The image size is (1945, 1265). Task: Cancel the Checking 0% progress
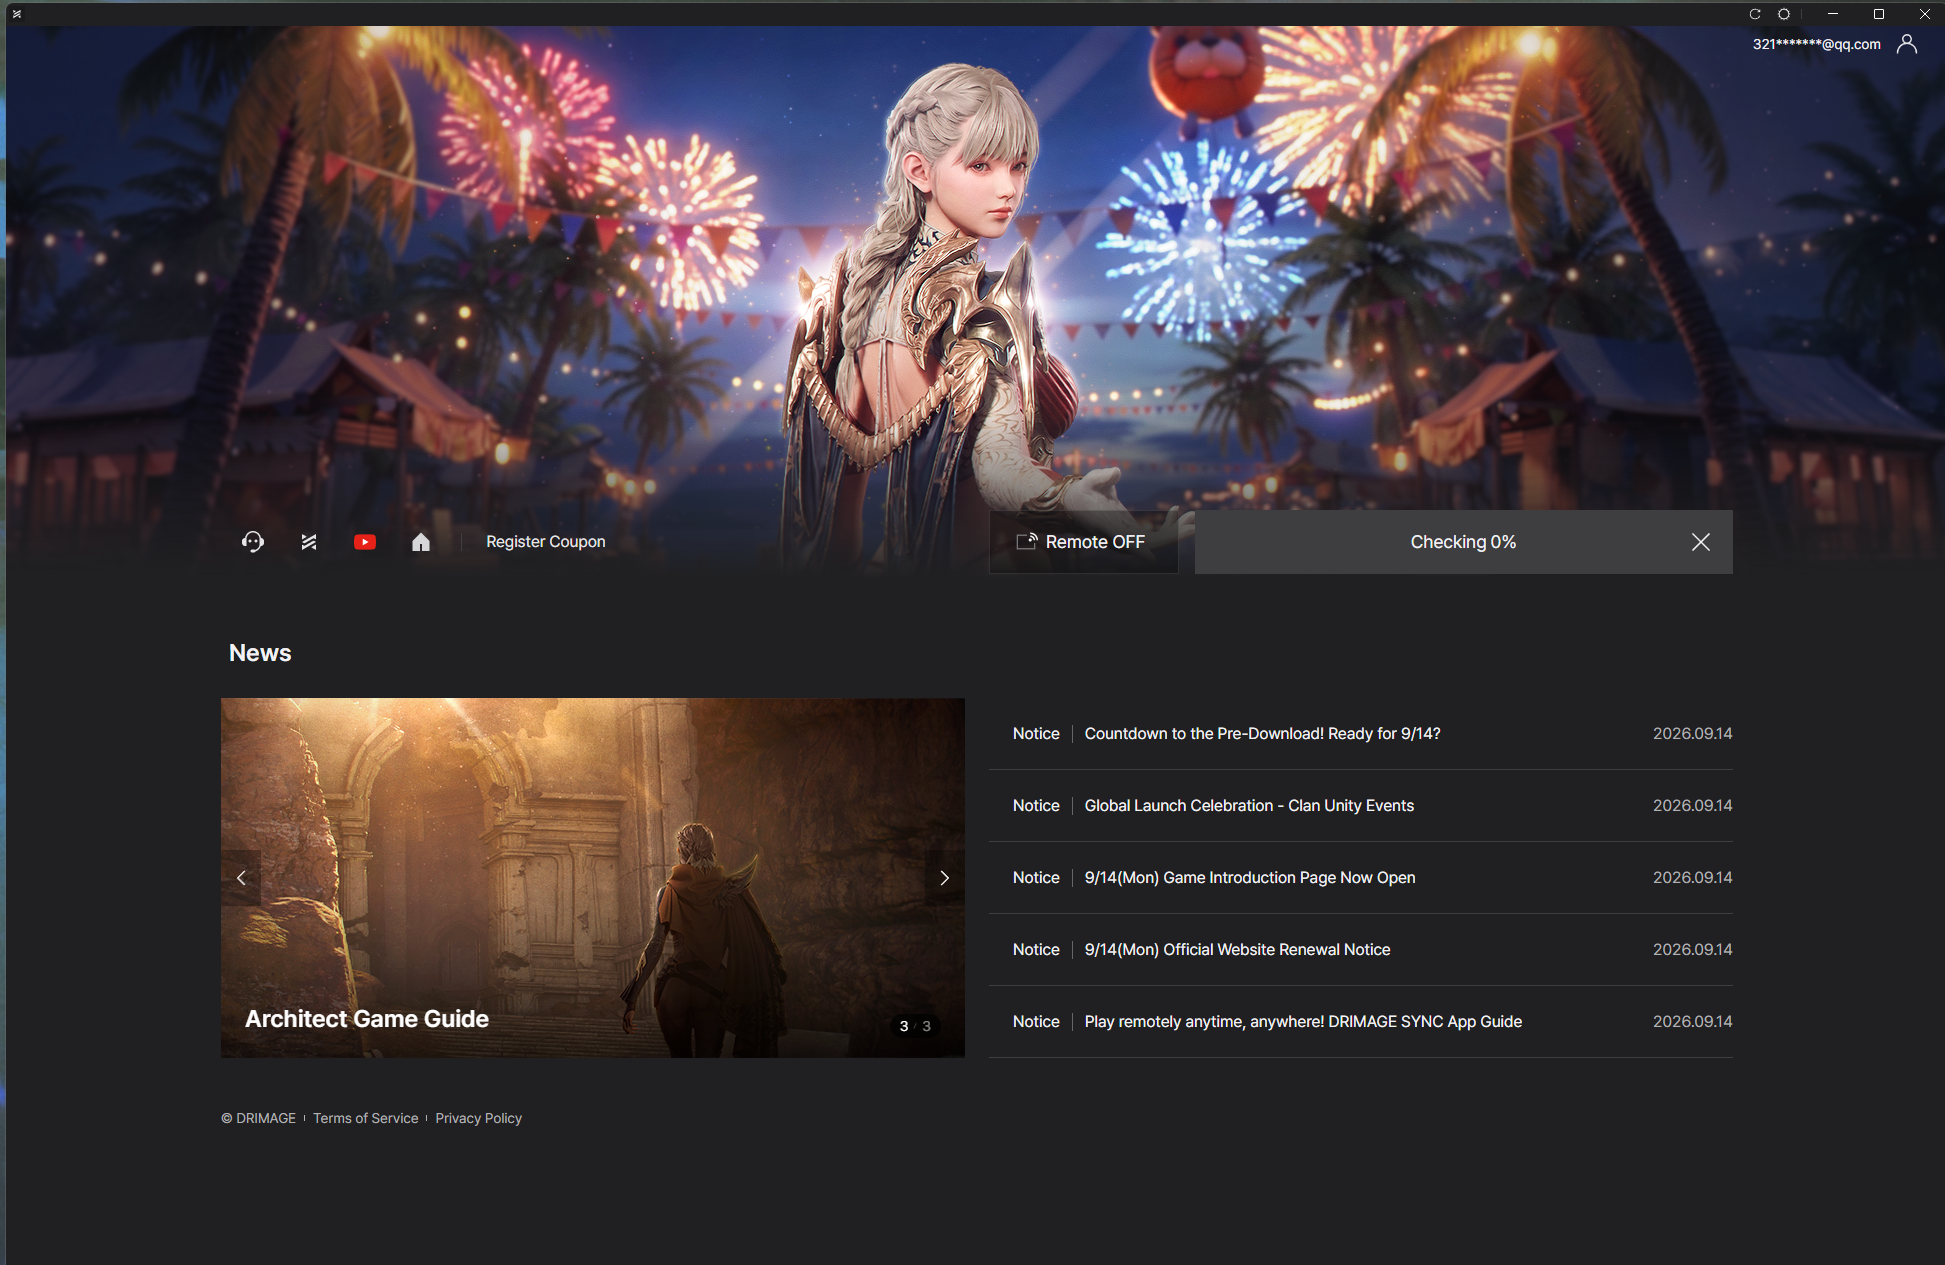(1701, 542)
